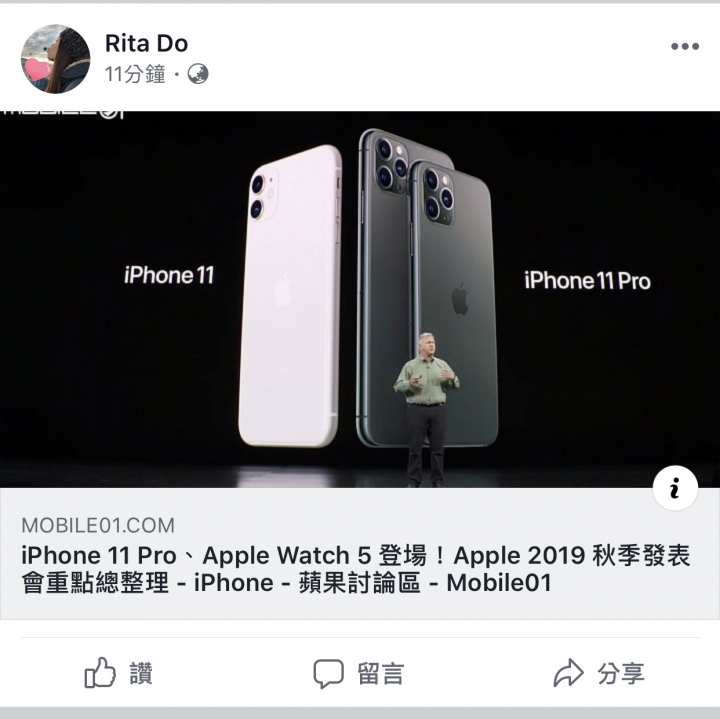Tap the Mobile01 logo watermark on image
The height and width of the screenshot is (719, 720).
(x=62, y=114)
